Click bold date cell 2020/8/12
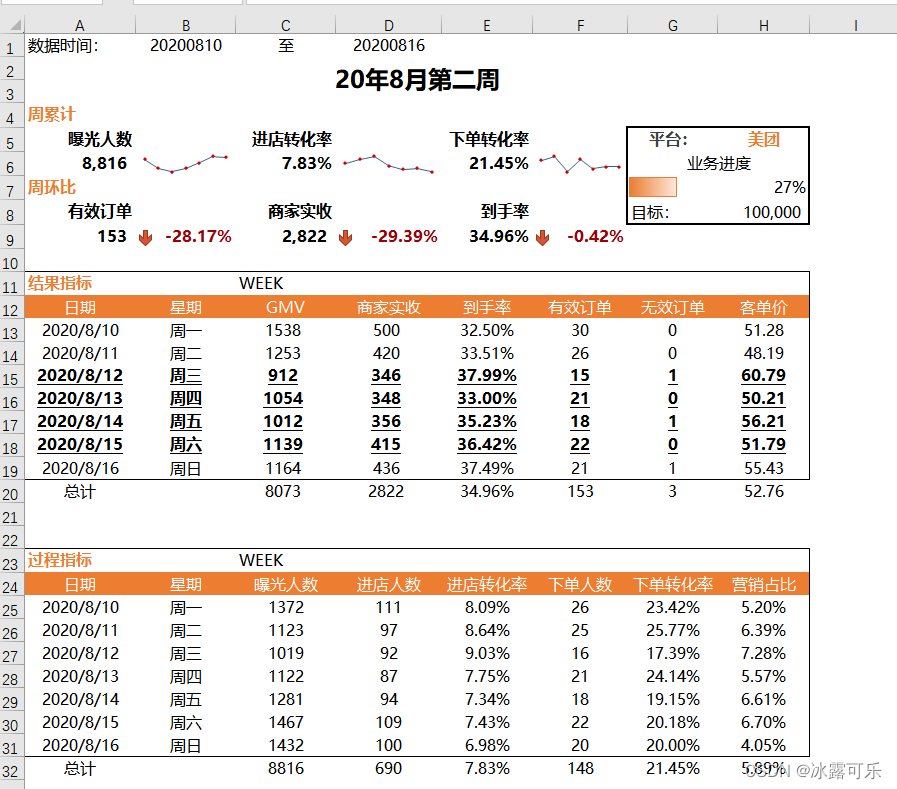 [x=80, y=375]
